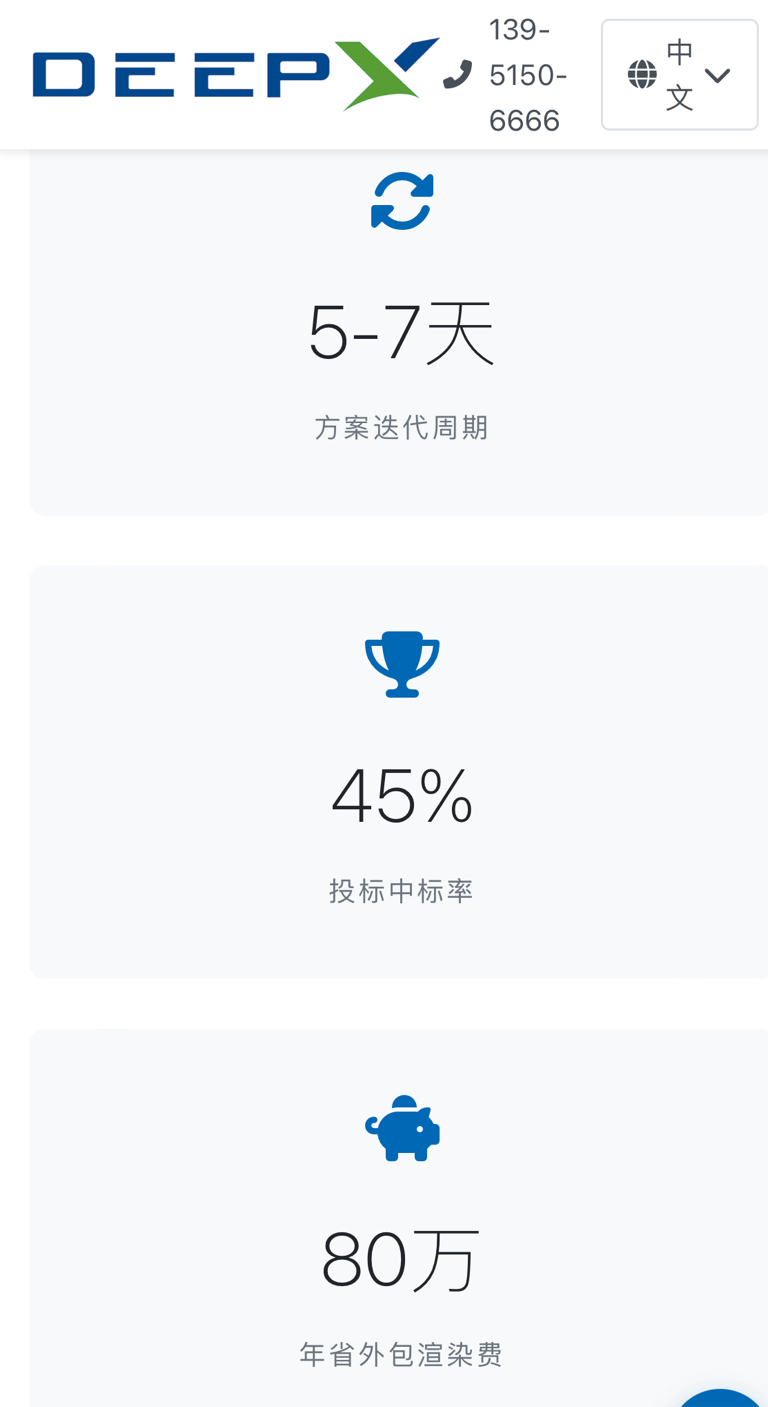Click the 5-7天 statistic

(401, 334)
